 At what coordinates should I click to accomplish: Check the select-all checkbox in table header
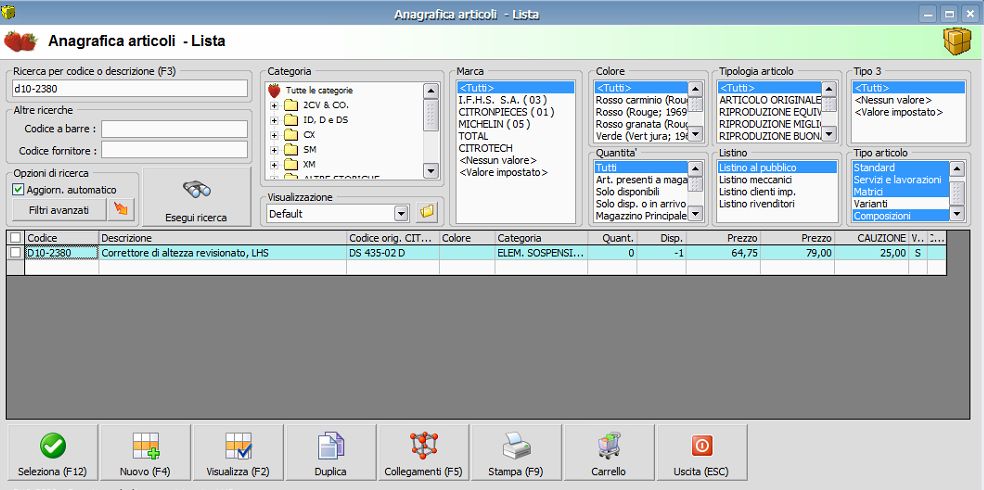pos(15,238)
